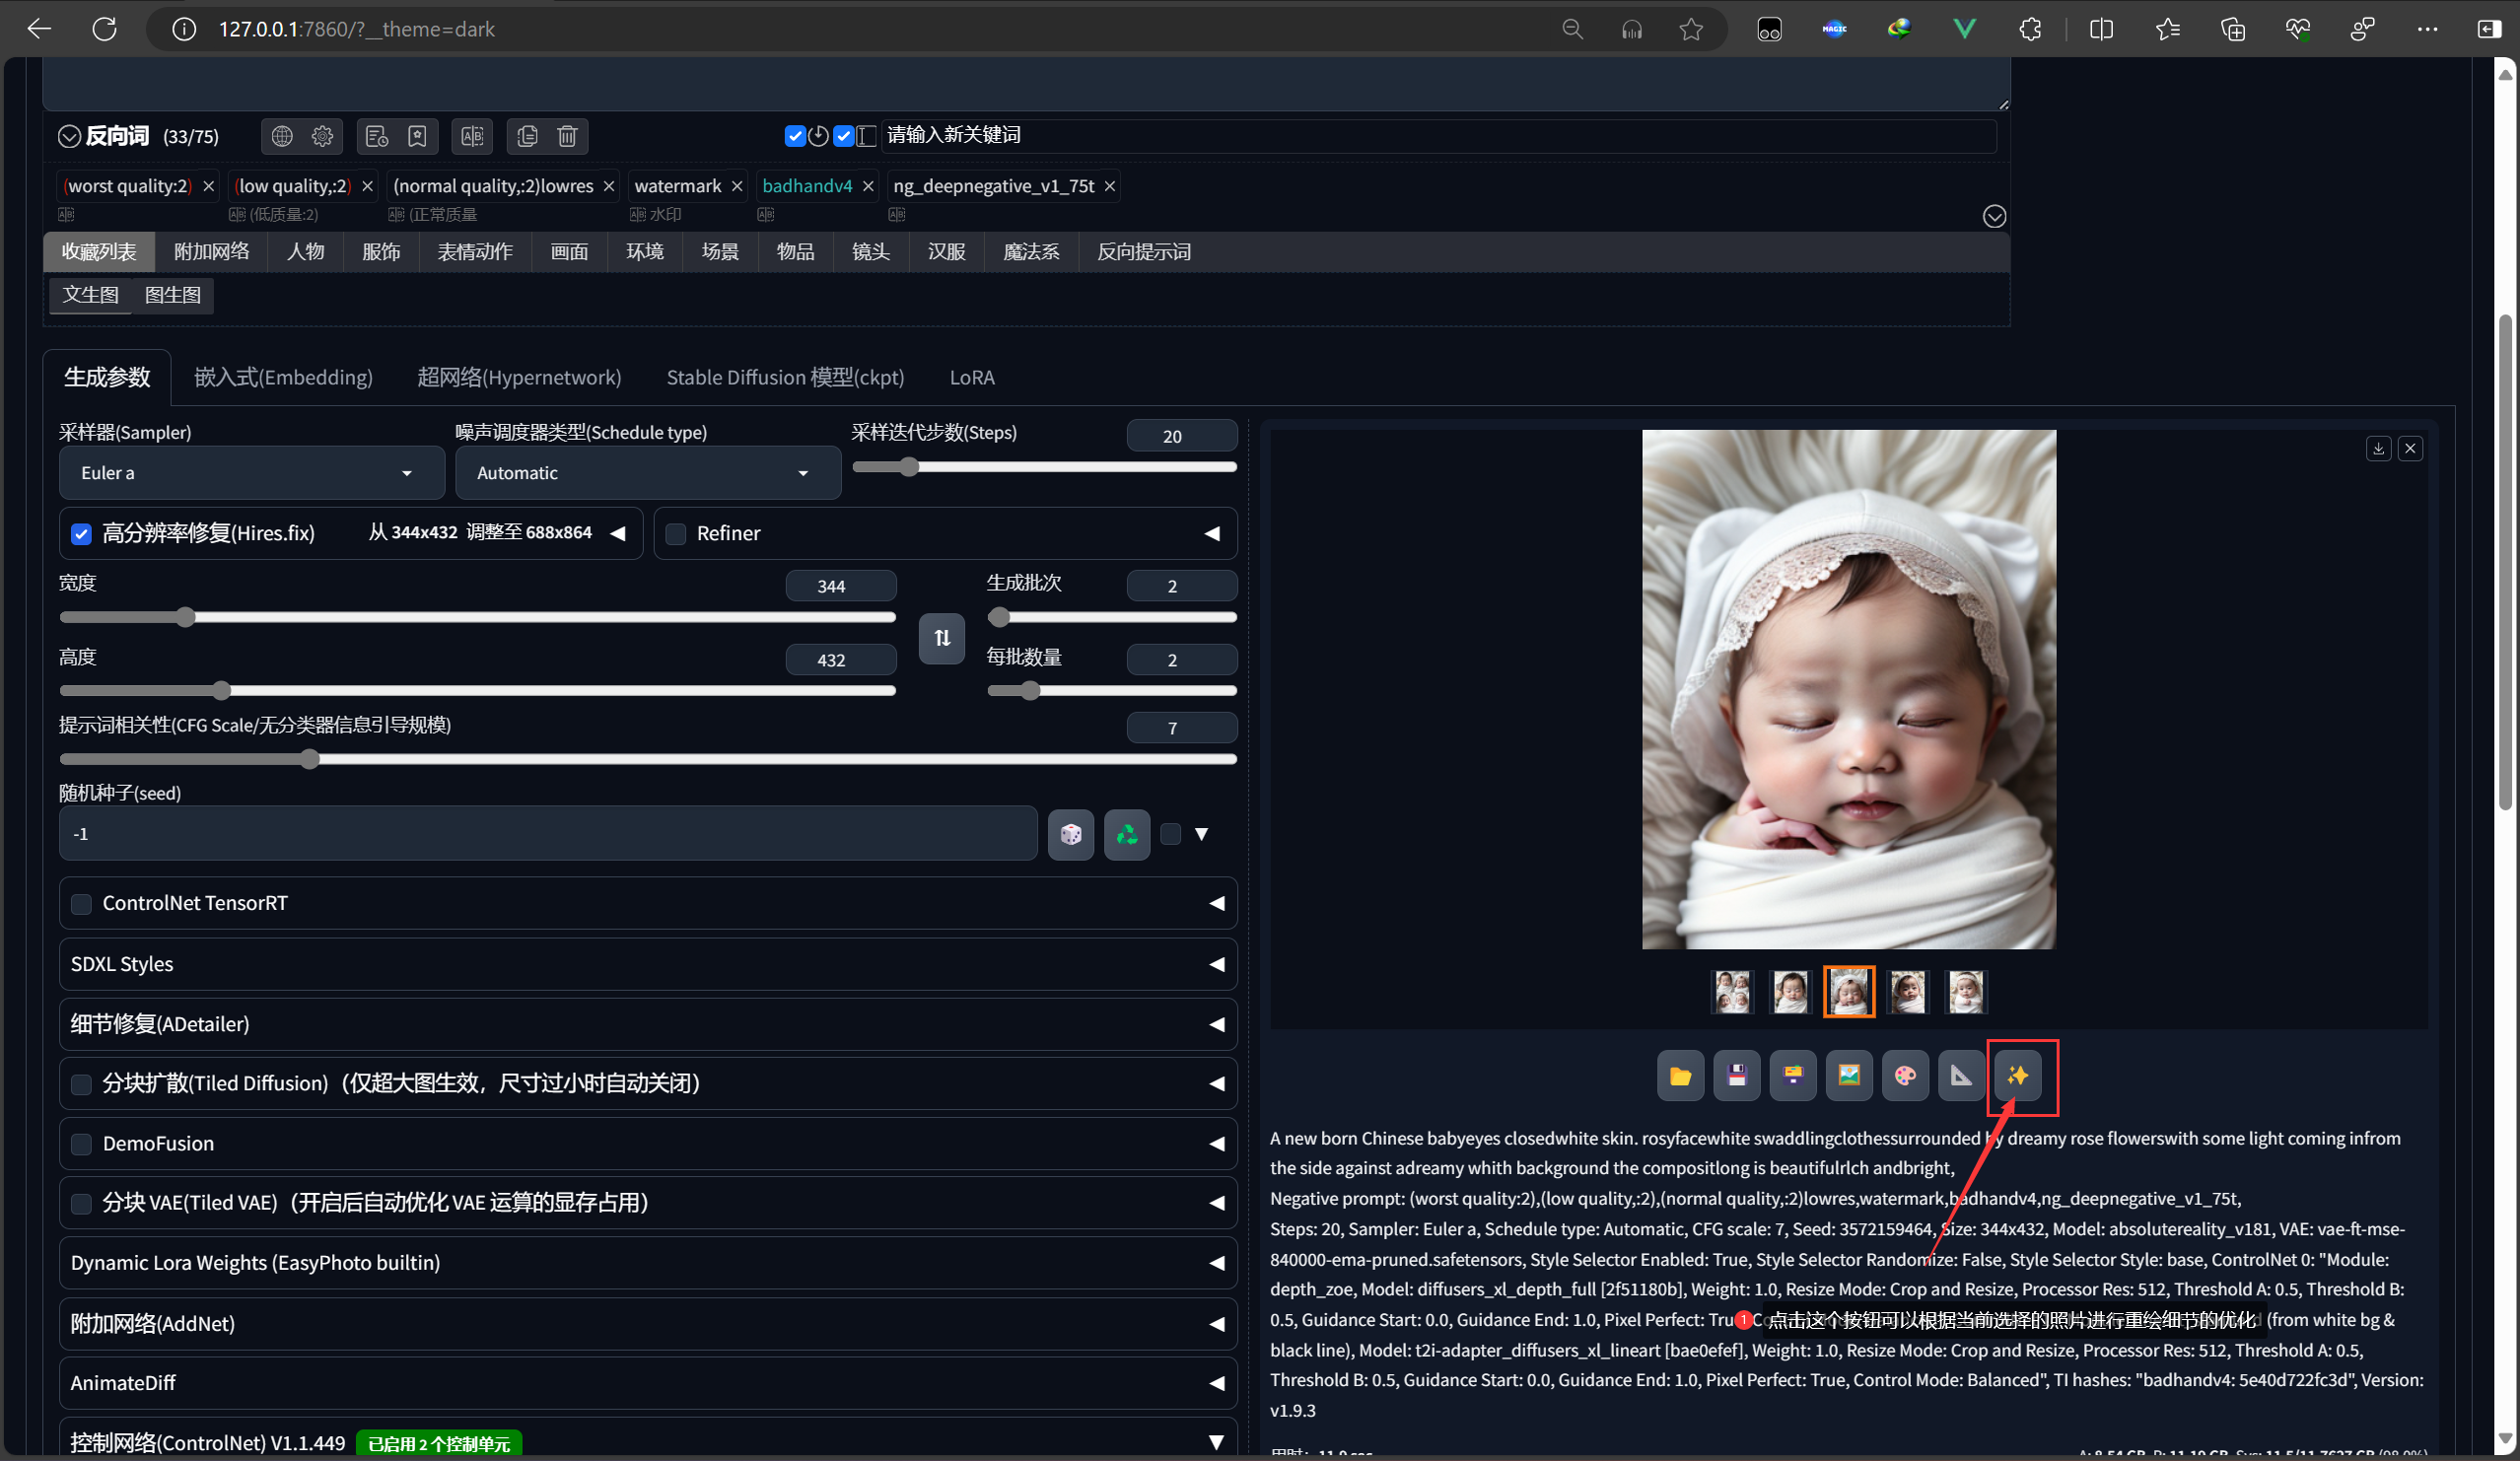Open Stable Diffusion 模型 ckpt tab
This screenshot has height=1461, width=2520.
click(x=785, y=377)
